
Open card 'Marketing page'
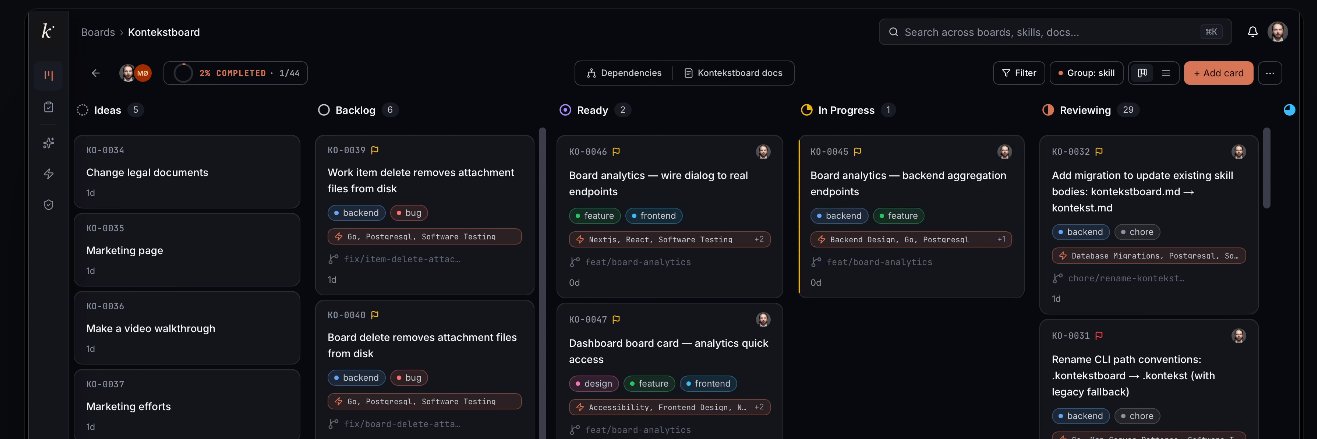[x=187, y=250]
